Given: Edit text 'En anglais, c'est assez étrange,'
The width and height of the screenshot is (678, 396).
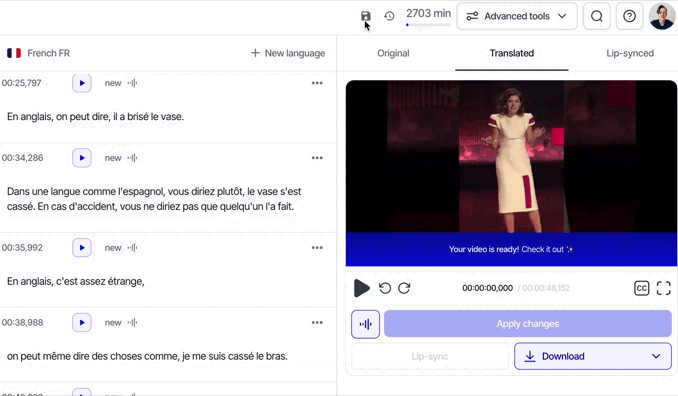Looking at the screenshot, I should pyautogui.click(x=76, y=281).
